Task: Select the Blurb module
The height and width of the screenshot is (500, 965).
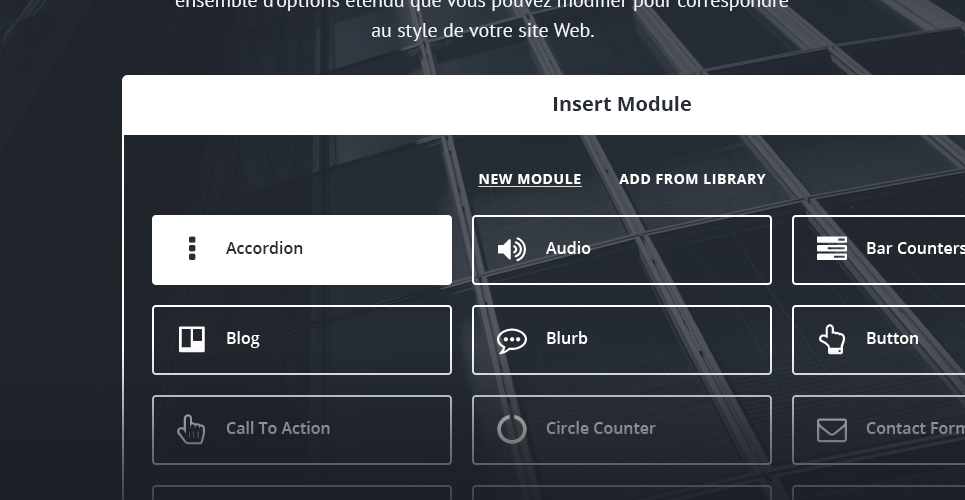Action: (x=622, y=340)
